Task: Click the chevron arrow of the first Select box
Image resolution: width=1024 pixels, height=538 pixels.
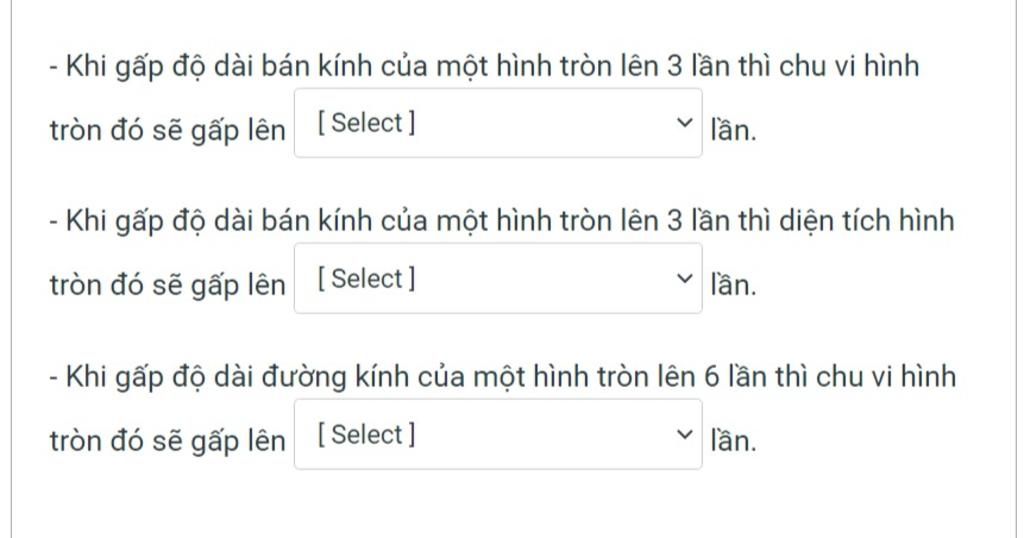Action: 684,123
